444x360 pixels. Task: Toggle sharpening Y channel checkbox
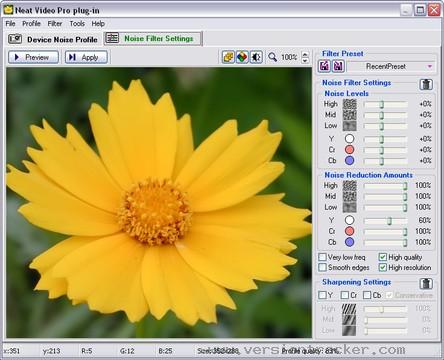pos(322,295)
